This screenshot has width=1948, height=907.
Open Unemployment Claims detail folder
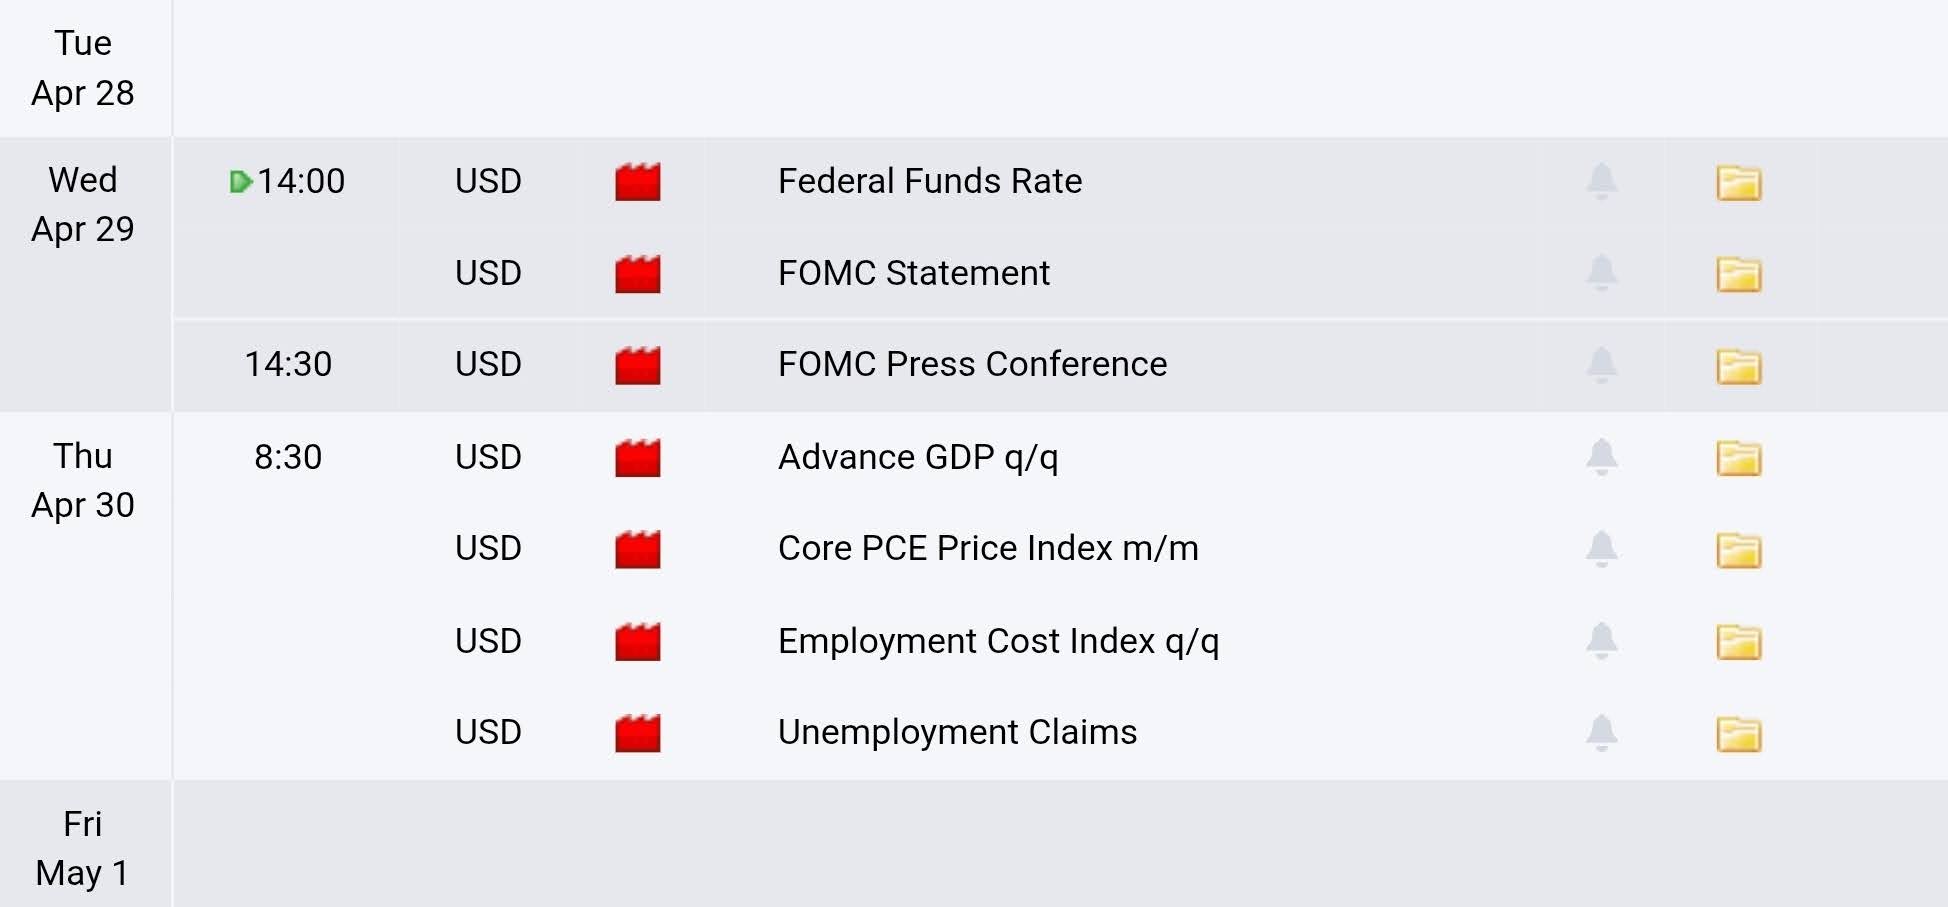tap(1738, 734)
